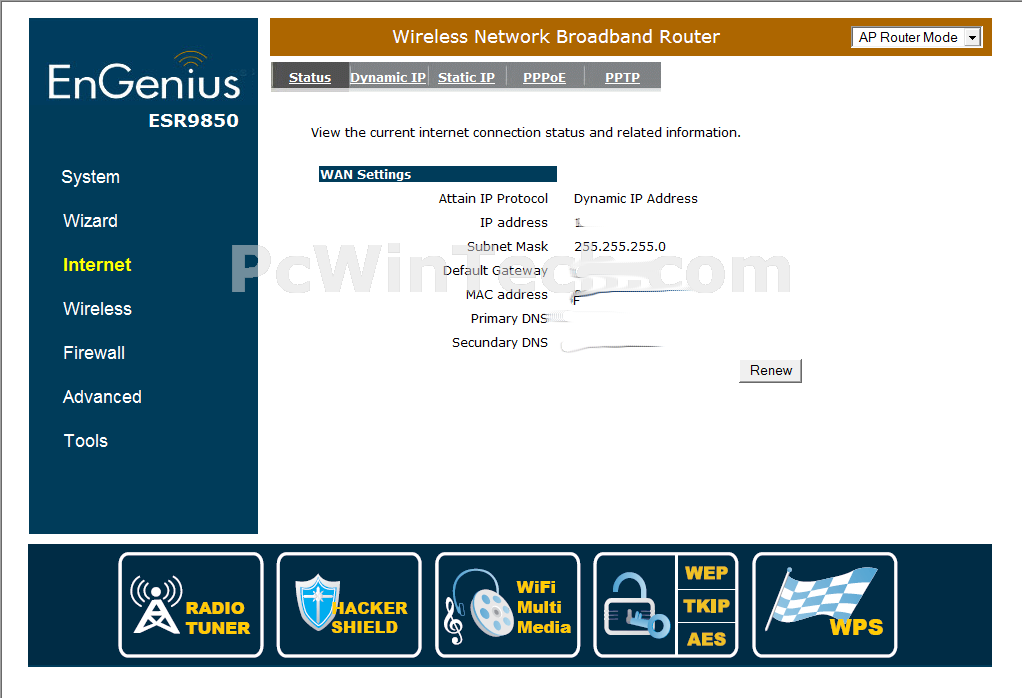Click the ESR9850 model label

194,121
